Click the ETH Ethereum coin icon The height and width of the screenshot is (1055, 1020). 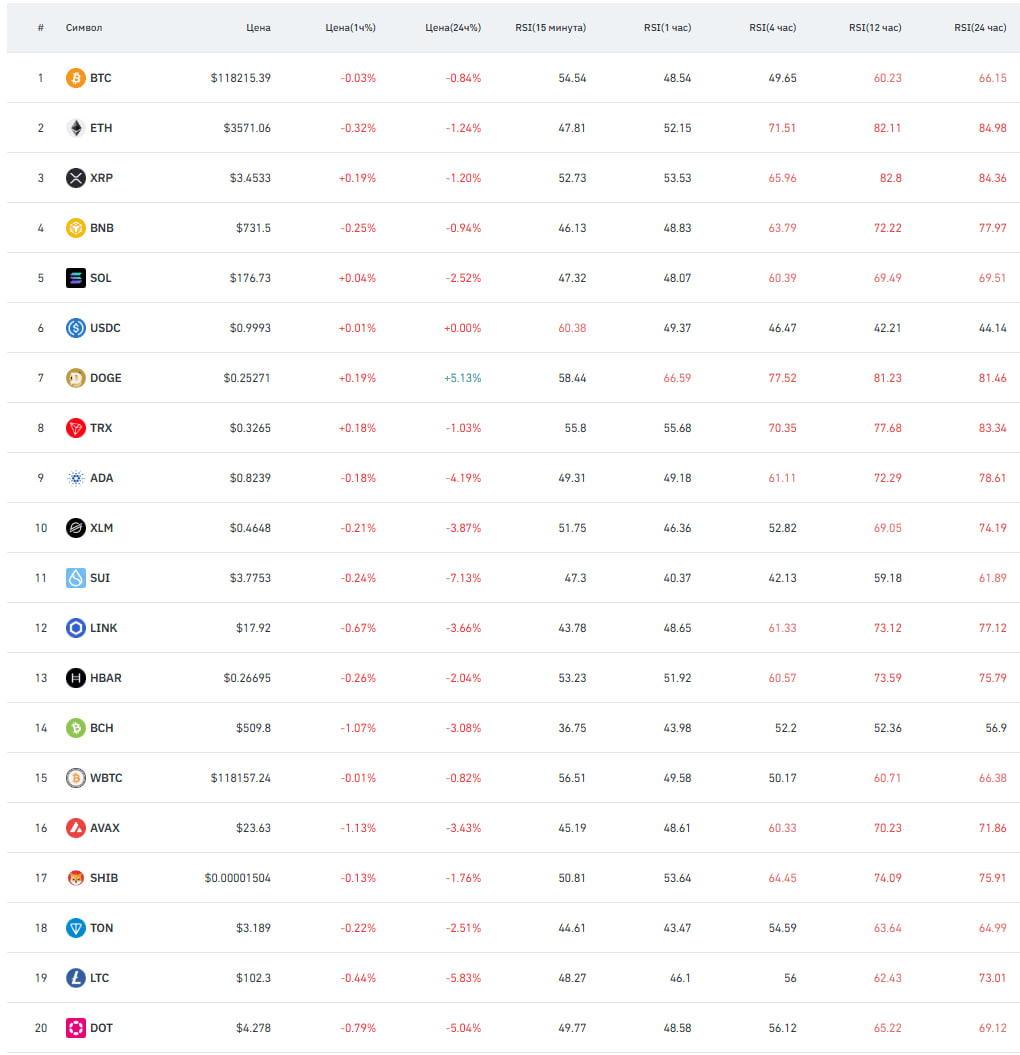point(75,128)
